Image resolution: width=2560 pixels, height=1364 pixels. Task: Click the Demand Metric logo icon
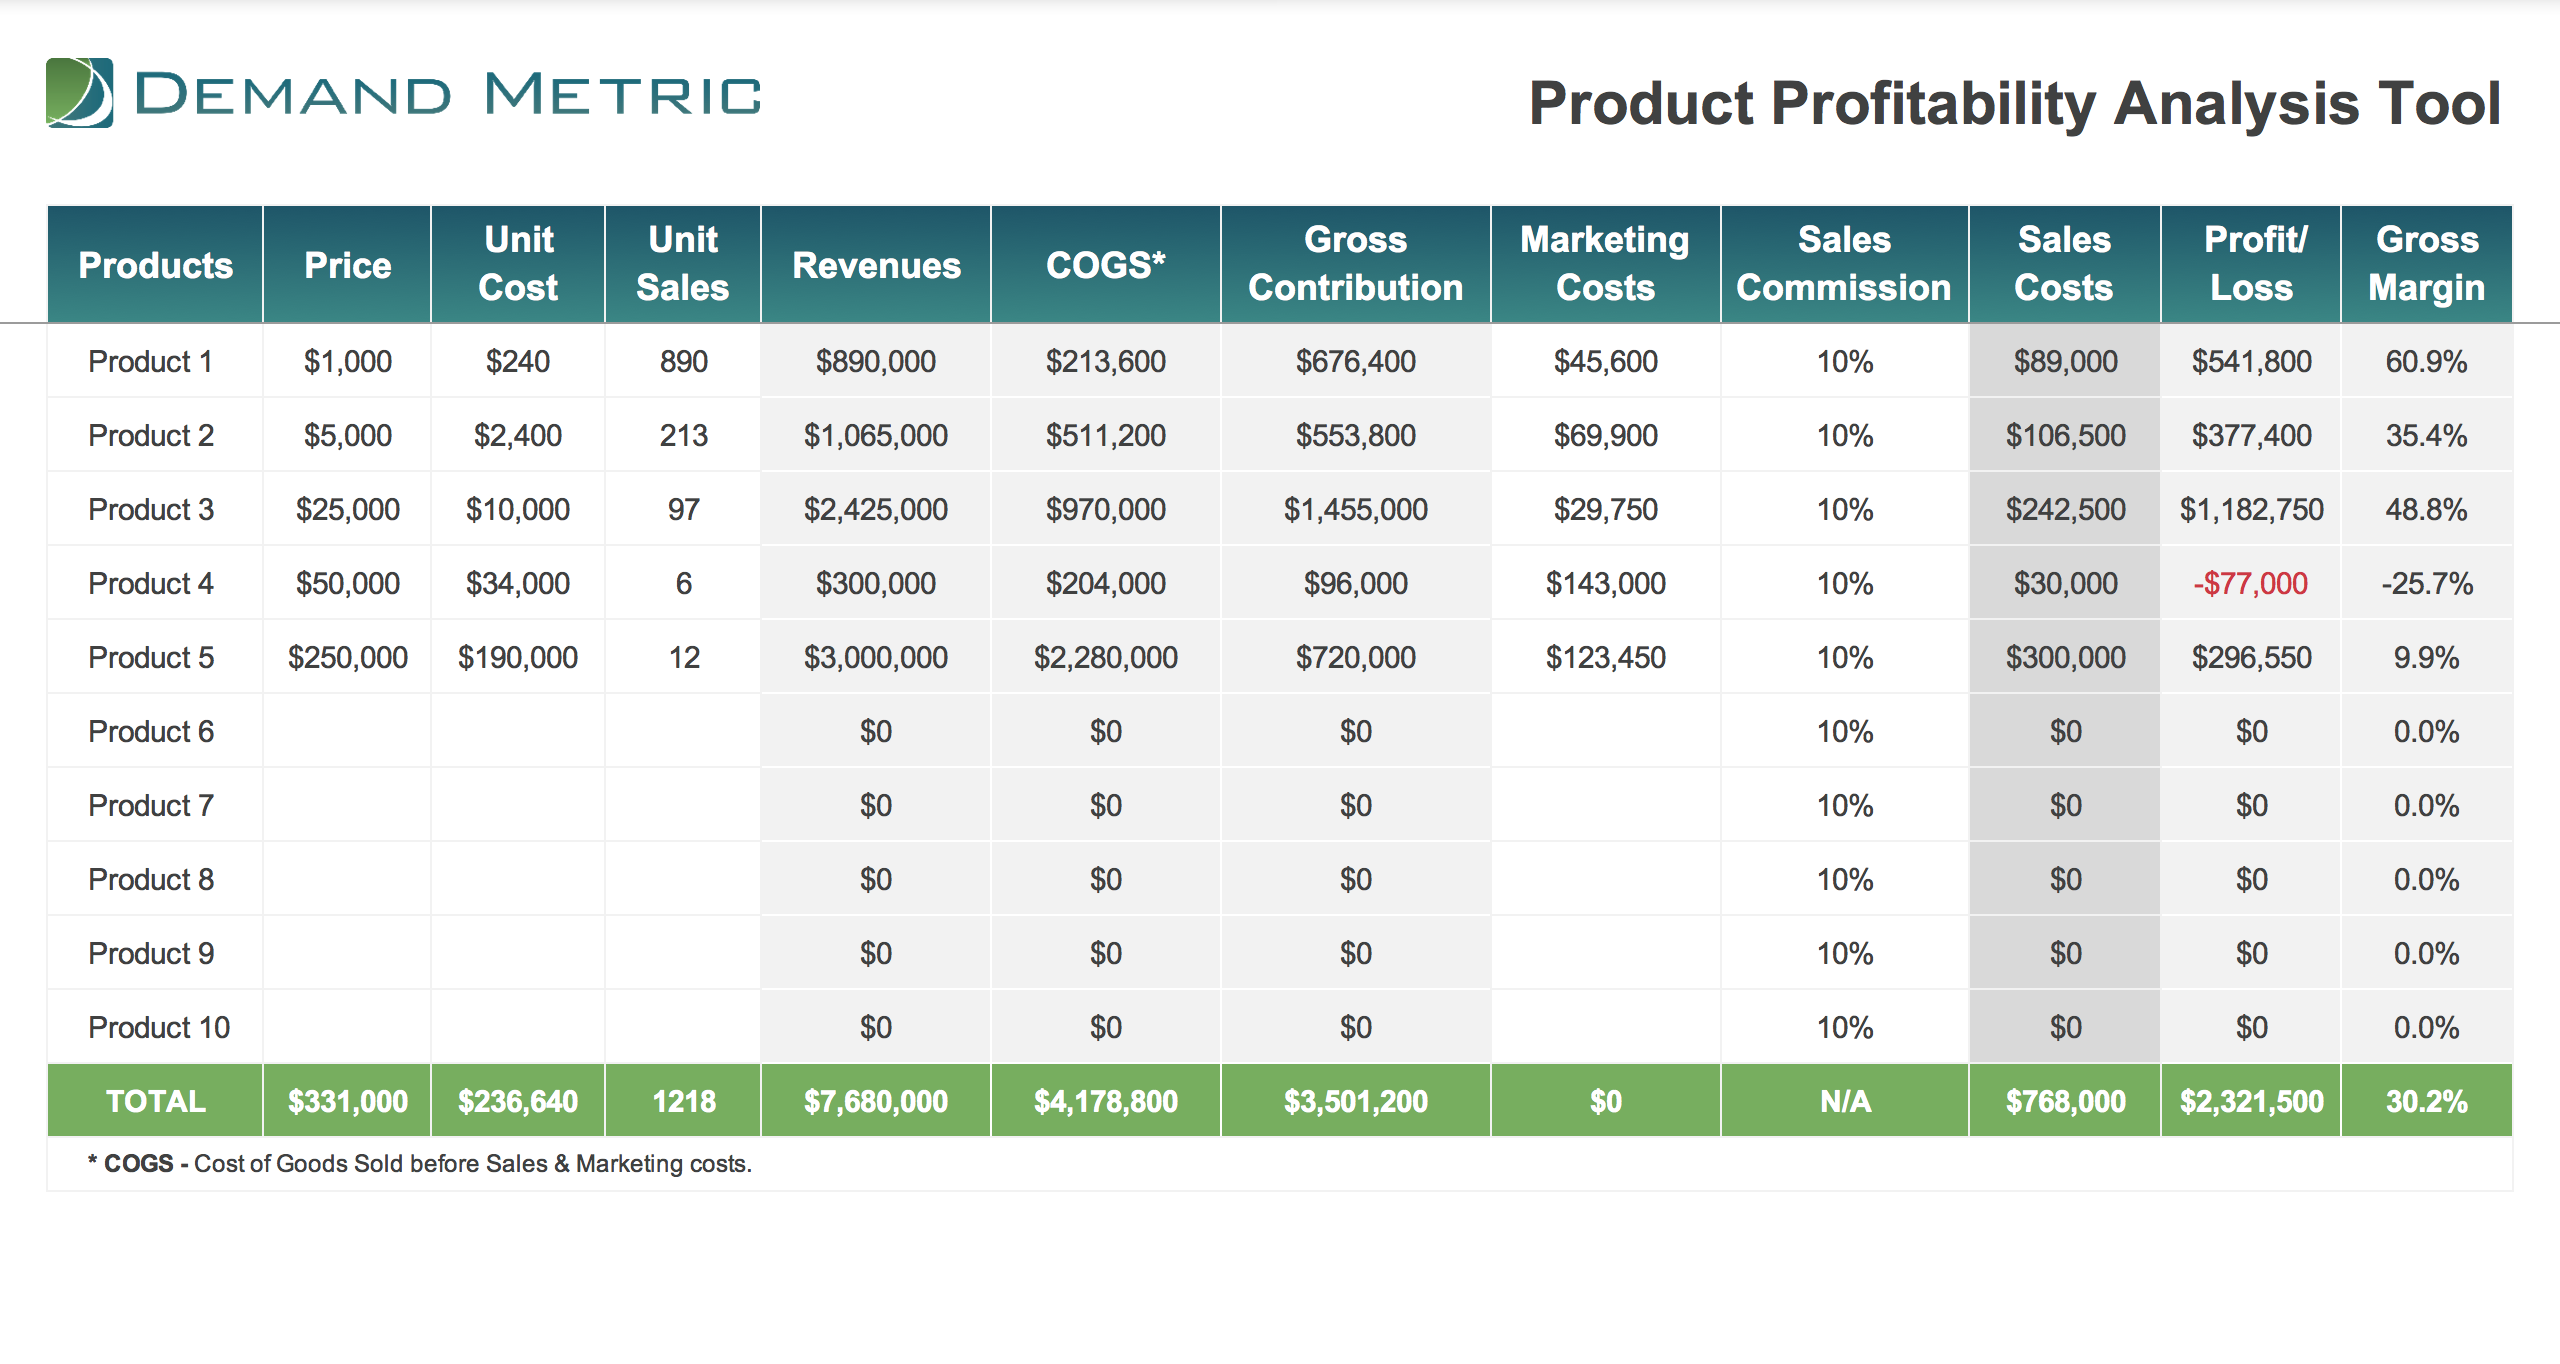tap(79, 93)
